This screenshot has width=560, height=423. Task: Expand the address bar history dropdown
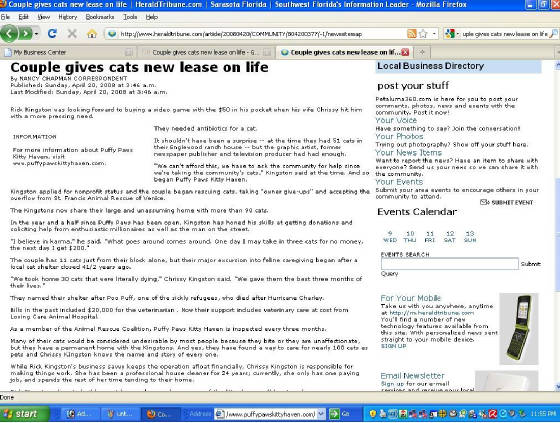434,34
